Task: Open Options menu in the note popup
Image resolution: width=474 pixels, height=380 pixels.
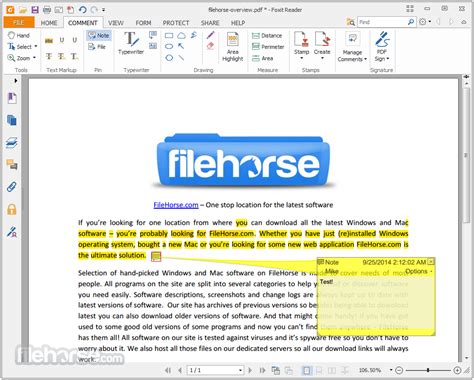Action: [x=418, y=271]
